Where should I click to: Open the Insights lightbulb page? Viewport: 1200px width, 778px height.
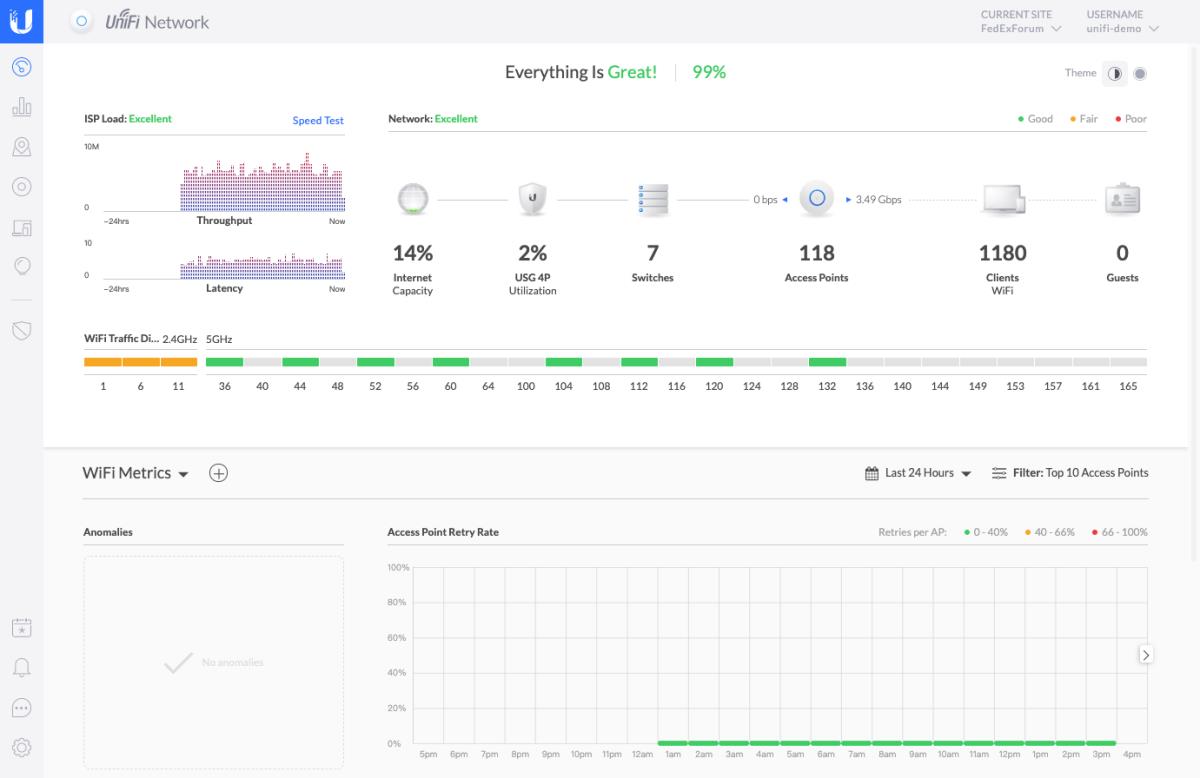(21, 266)
